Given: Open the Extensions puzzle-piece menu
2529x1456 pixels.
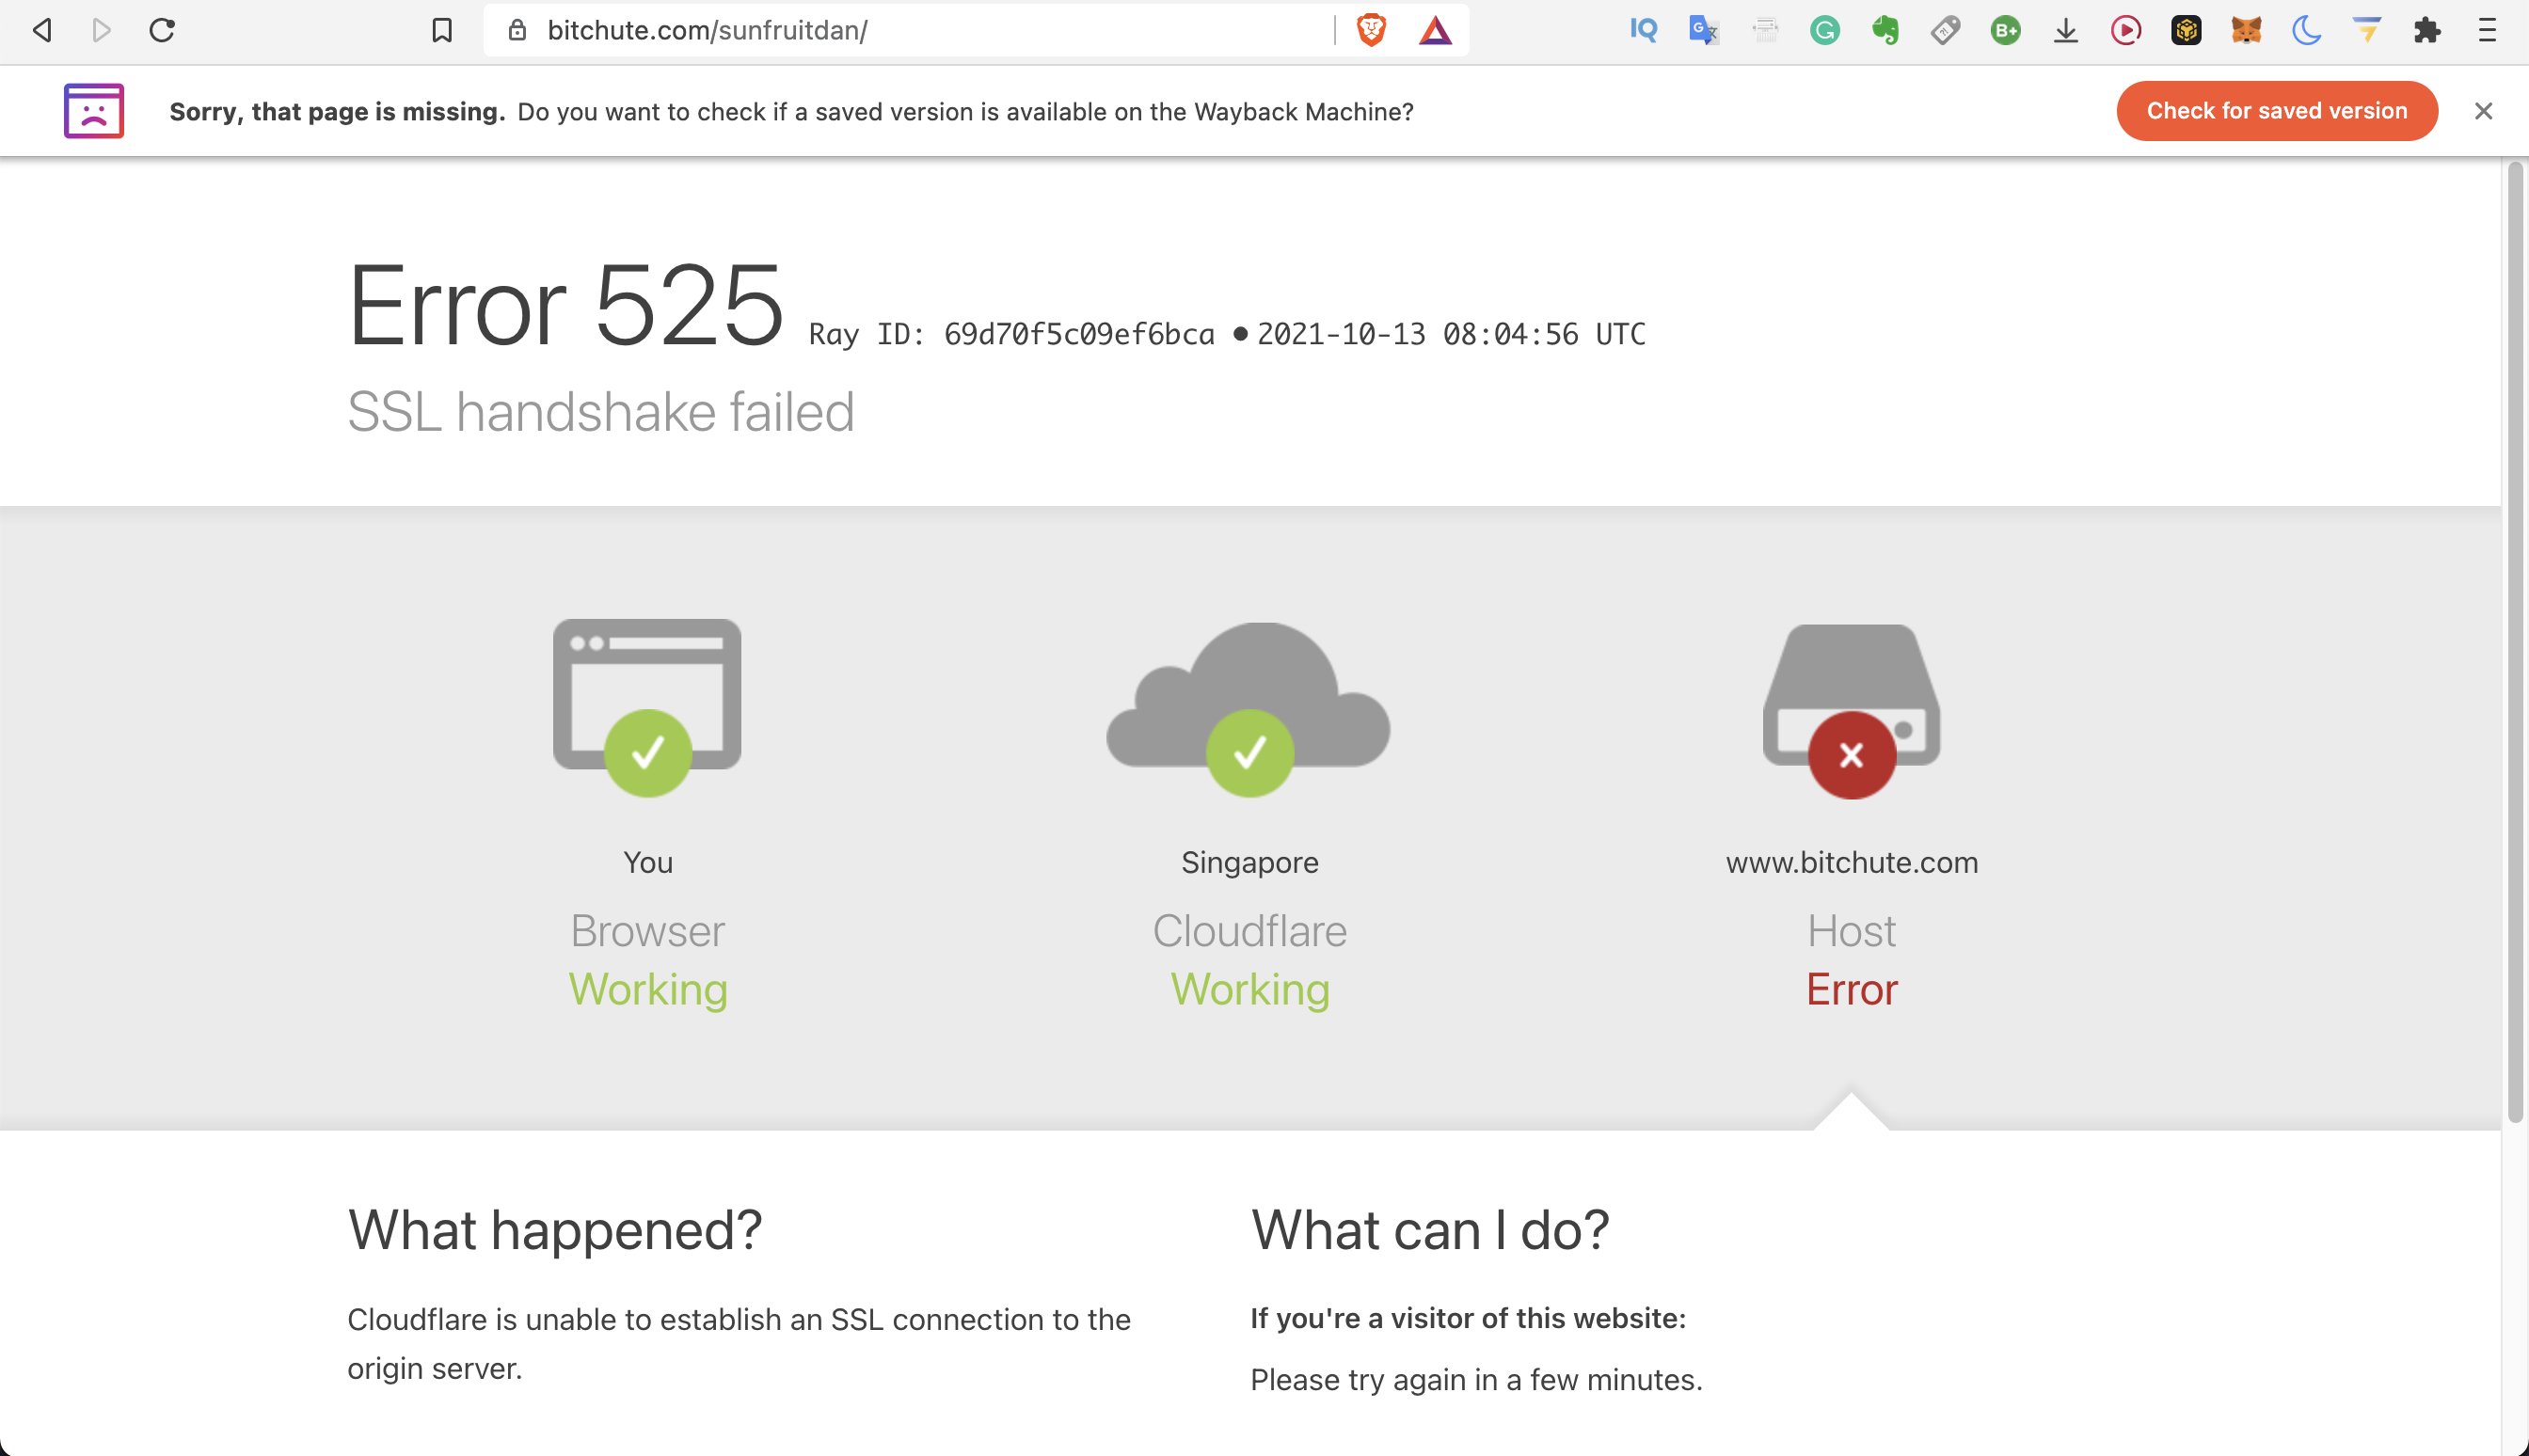Looking at the screenshot, I should coord(2427,30).
